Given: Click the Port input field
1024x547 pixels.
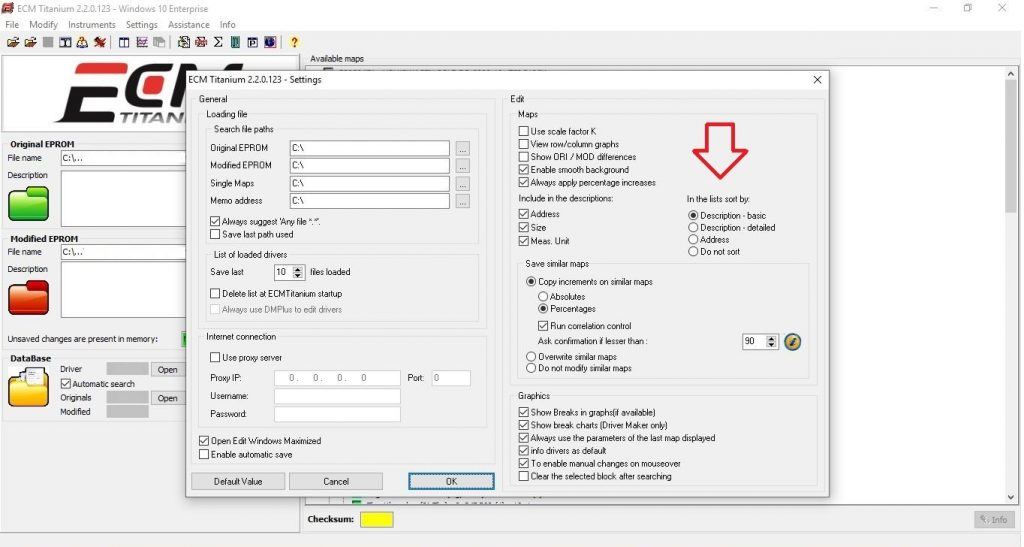Looking at the screenshot, I should coord(451,378).
